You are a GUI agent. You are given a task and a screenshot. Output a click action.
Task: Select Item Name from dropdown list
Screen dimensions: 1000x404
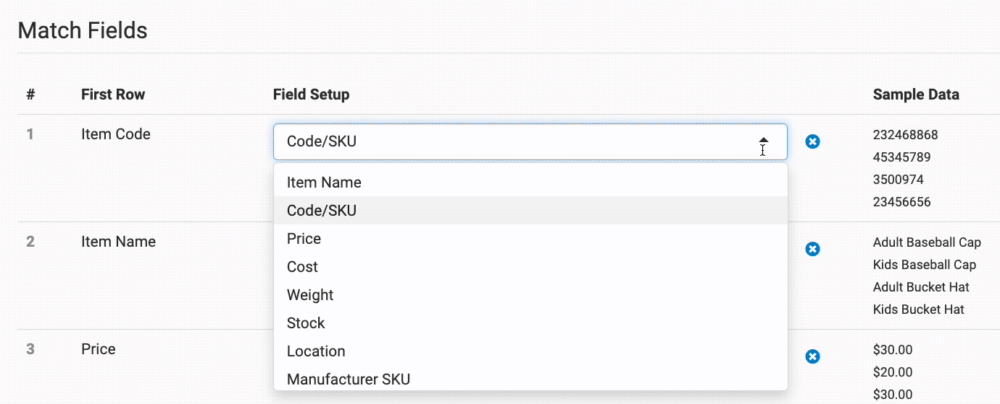(x=530, y=183)
